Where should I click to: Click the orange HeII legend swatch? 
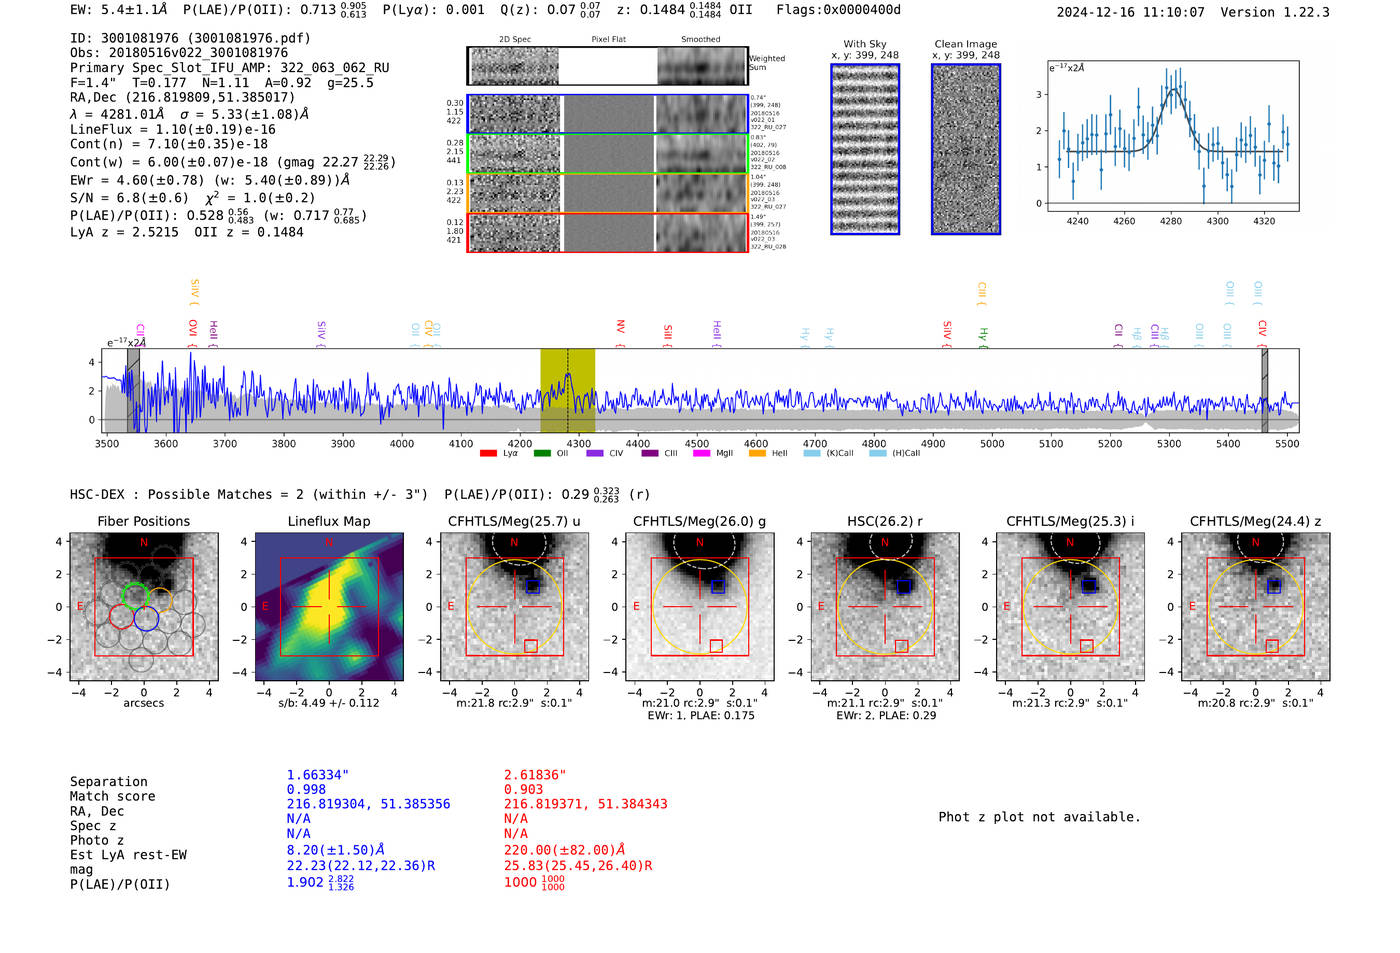pos(757,453)
